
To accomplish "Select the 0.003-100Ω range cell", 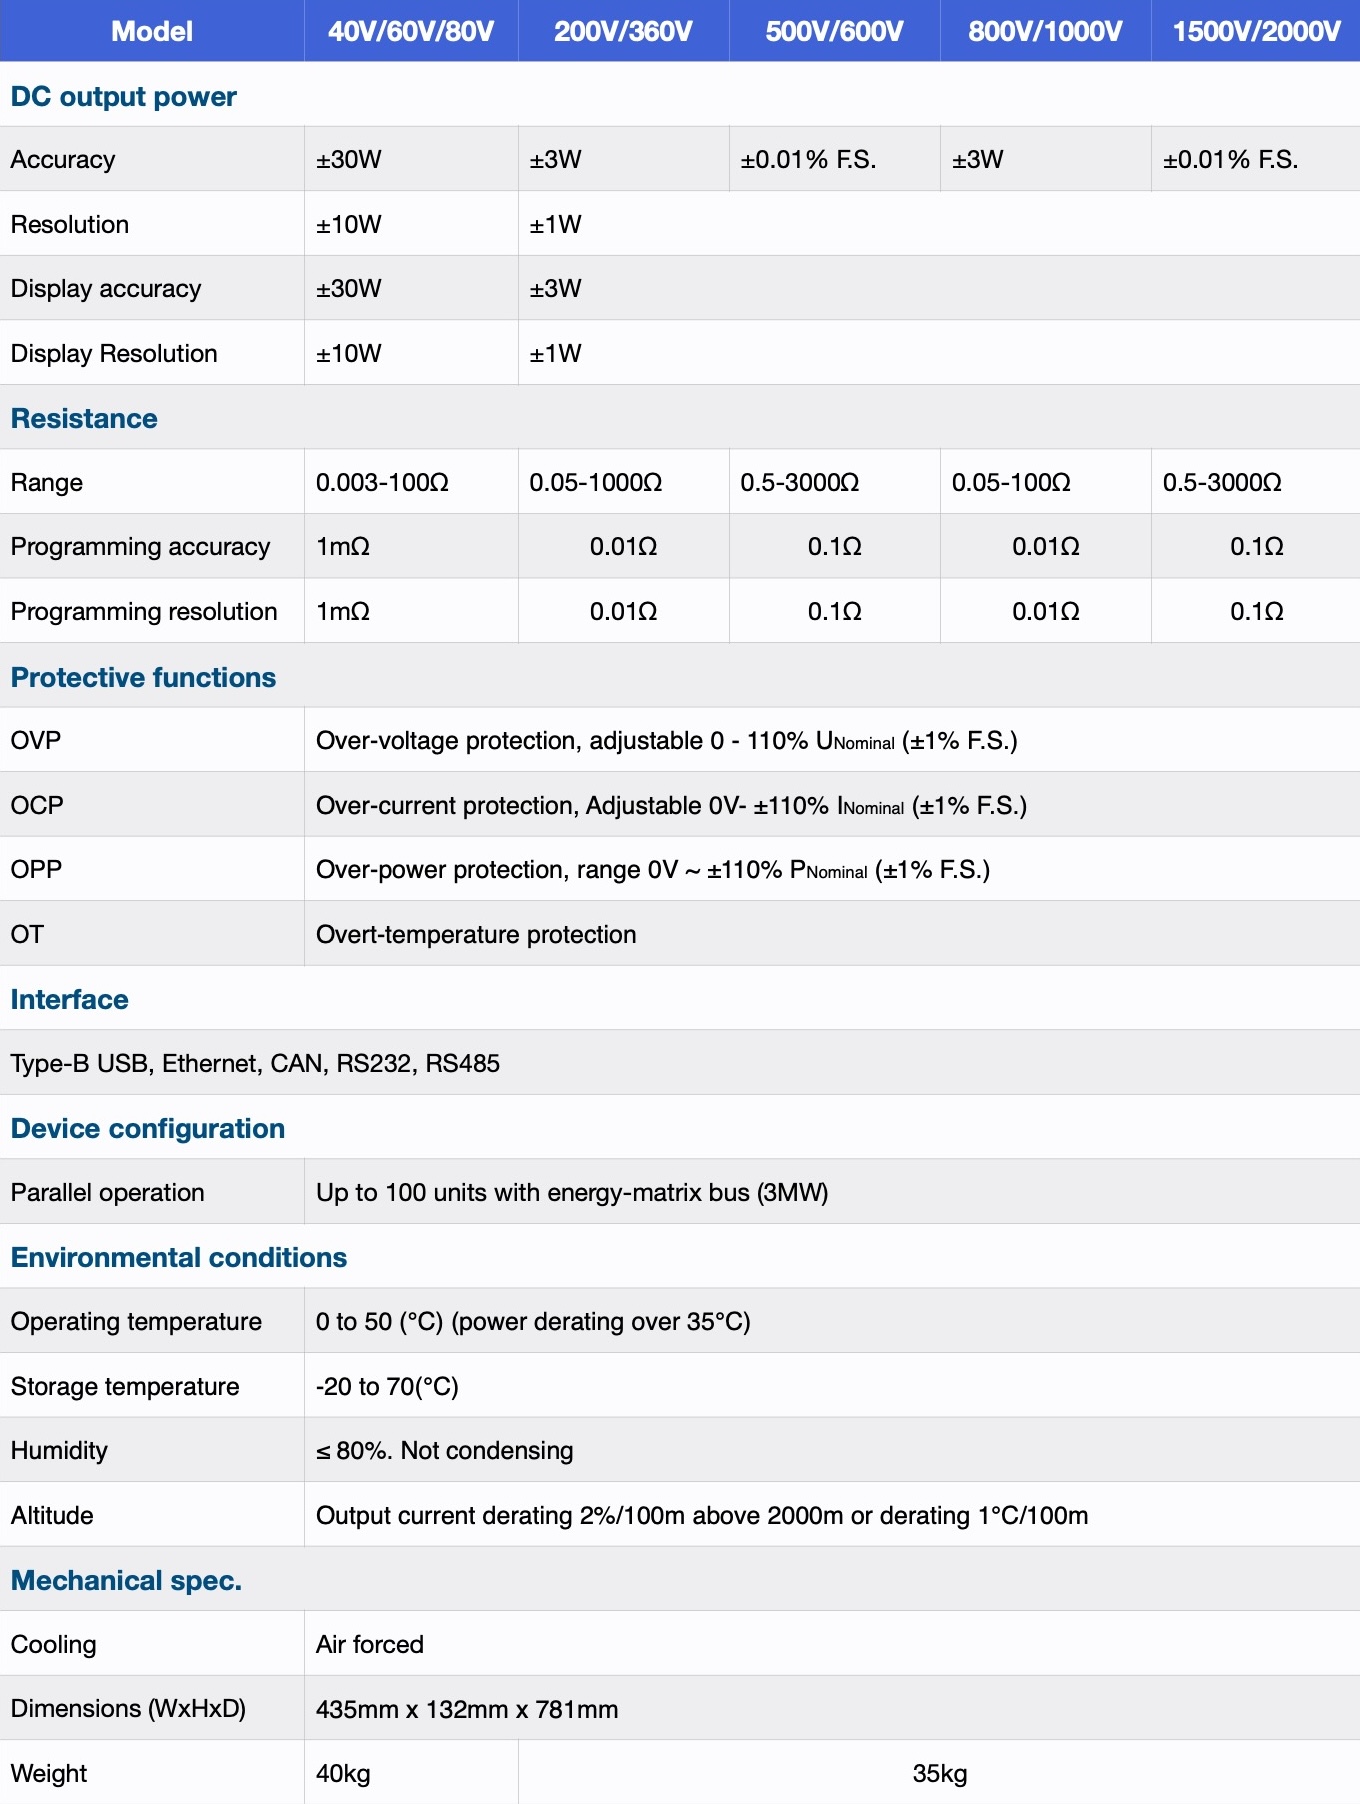I will [411, 482].
